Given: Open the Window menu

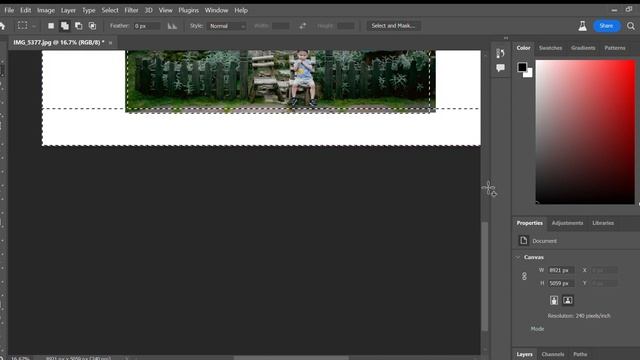Looking at the screenshot, I should pyautogui.click(x=216, y=10).
